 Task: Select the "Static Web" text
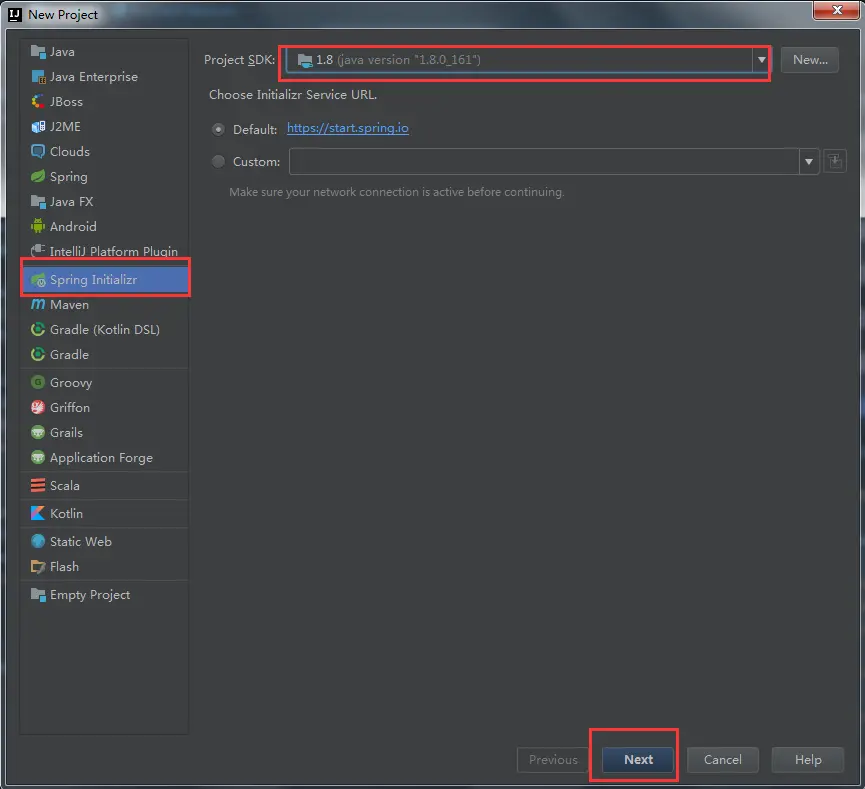click(x=81, y=542)
